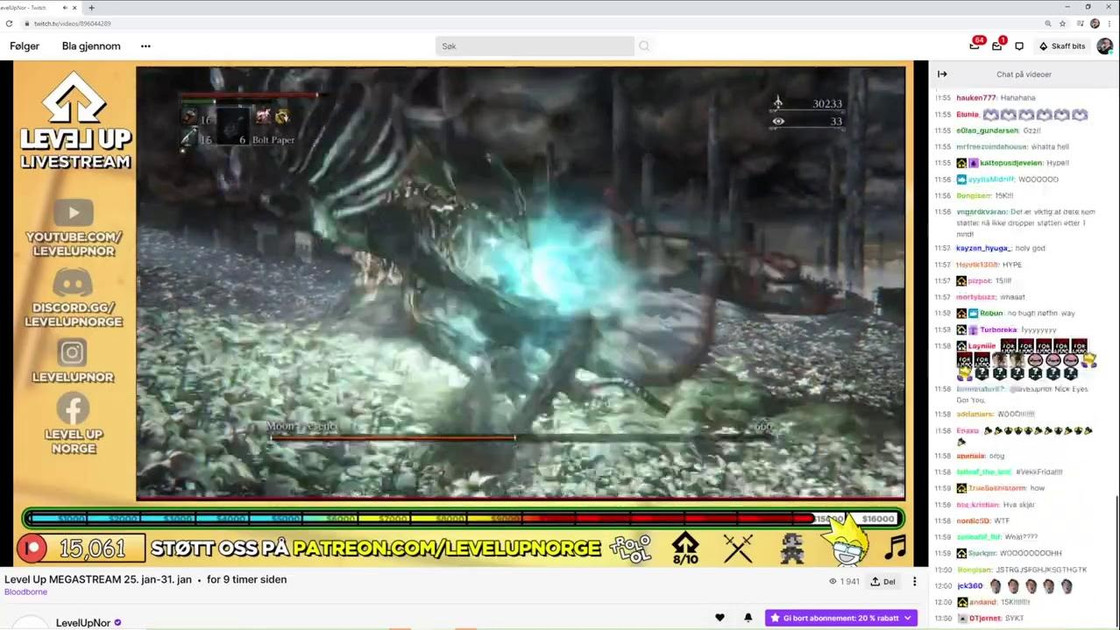
Task: Toggle the notification bell for LevelUpNor
Action: pyautogui.click(x=747, y=618)
